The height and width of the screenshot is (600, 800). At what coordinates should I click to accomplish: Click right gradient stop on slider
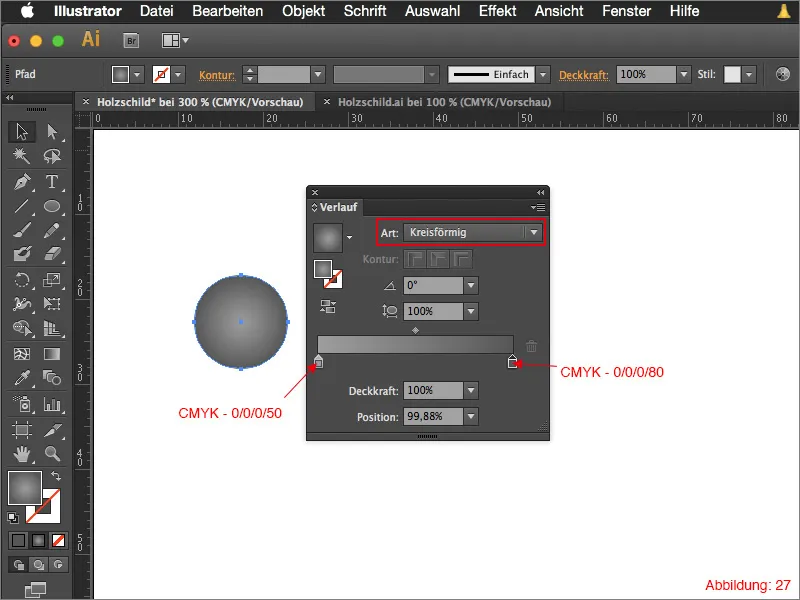coord(512,361)
